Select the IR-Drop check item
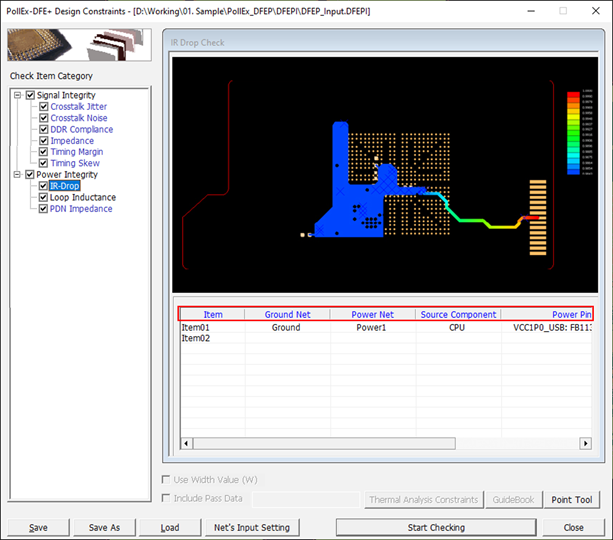The image size is (613, 540). pyautogui.click(x=65, y=186)
